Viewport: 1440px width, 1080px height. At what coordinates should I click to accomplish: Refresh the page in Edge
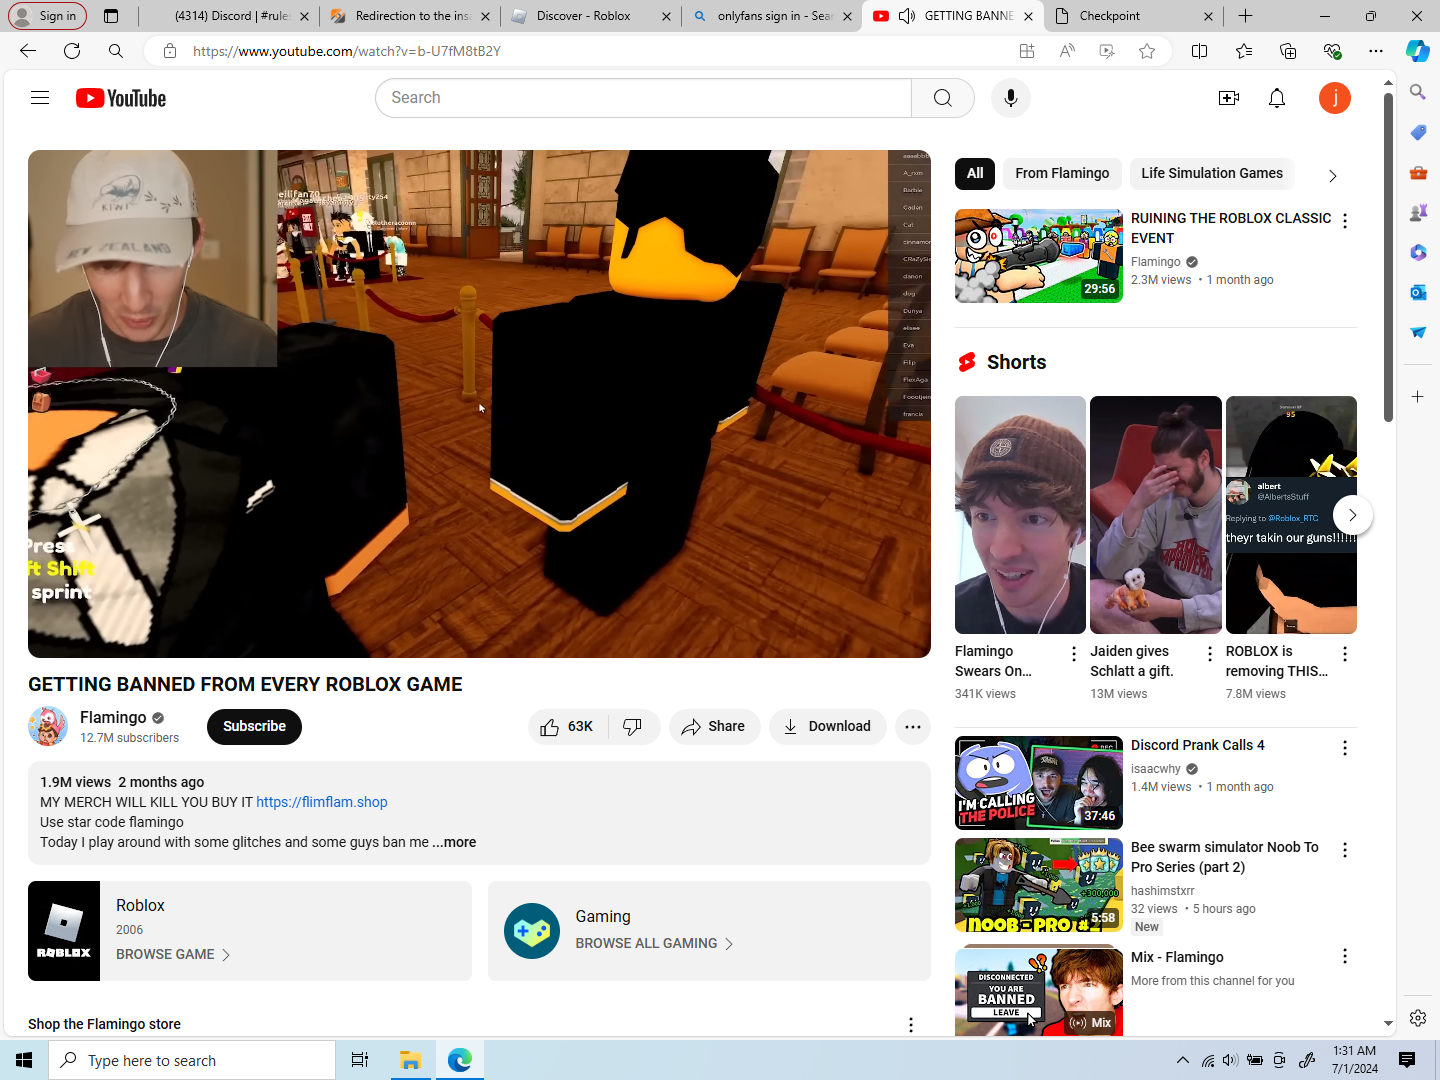click(x=72, y=51)
